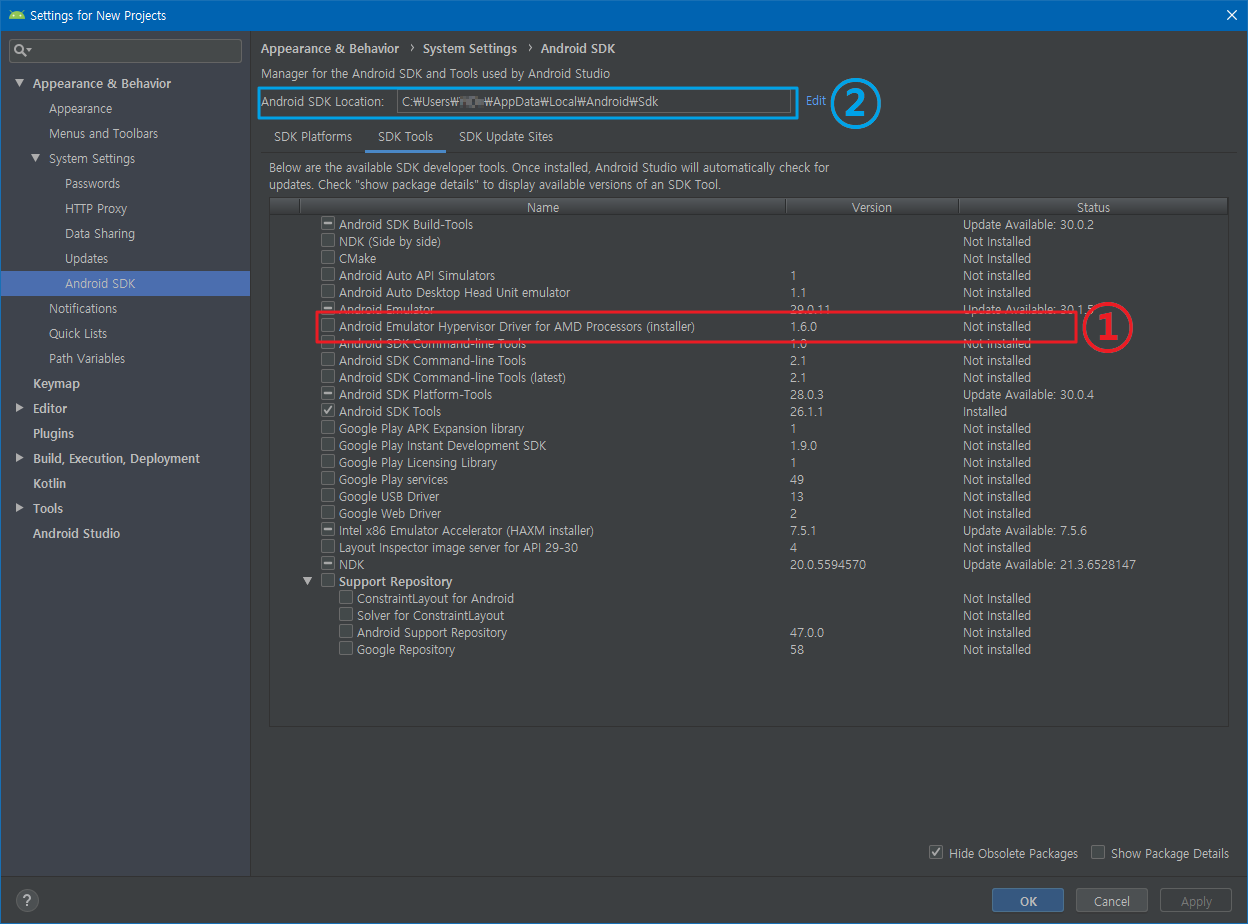Switch to the SDK Platforms tab
1248x924 pixels.
click(313, 137)
